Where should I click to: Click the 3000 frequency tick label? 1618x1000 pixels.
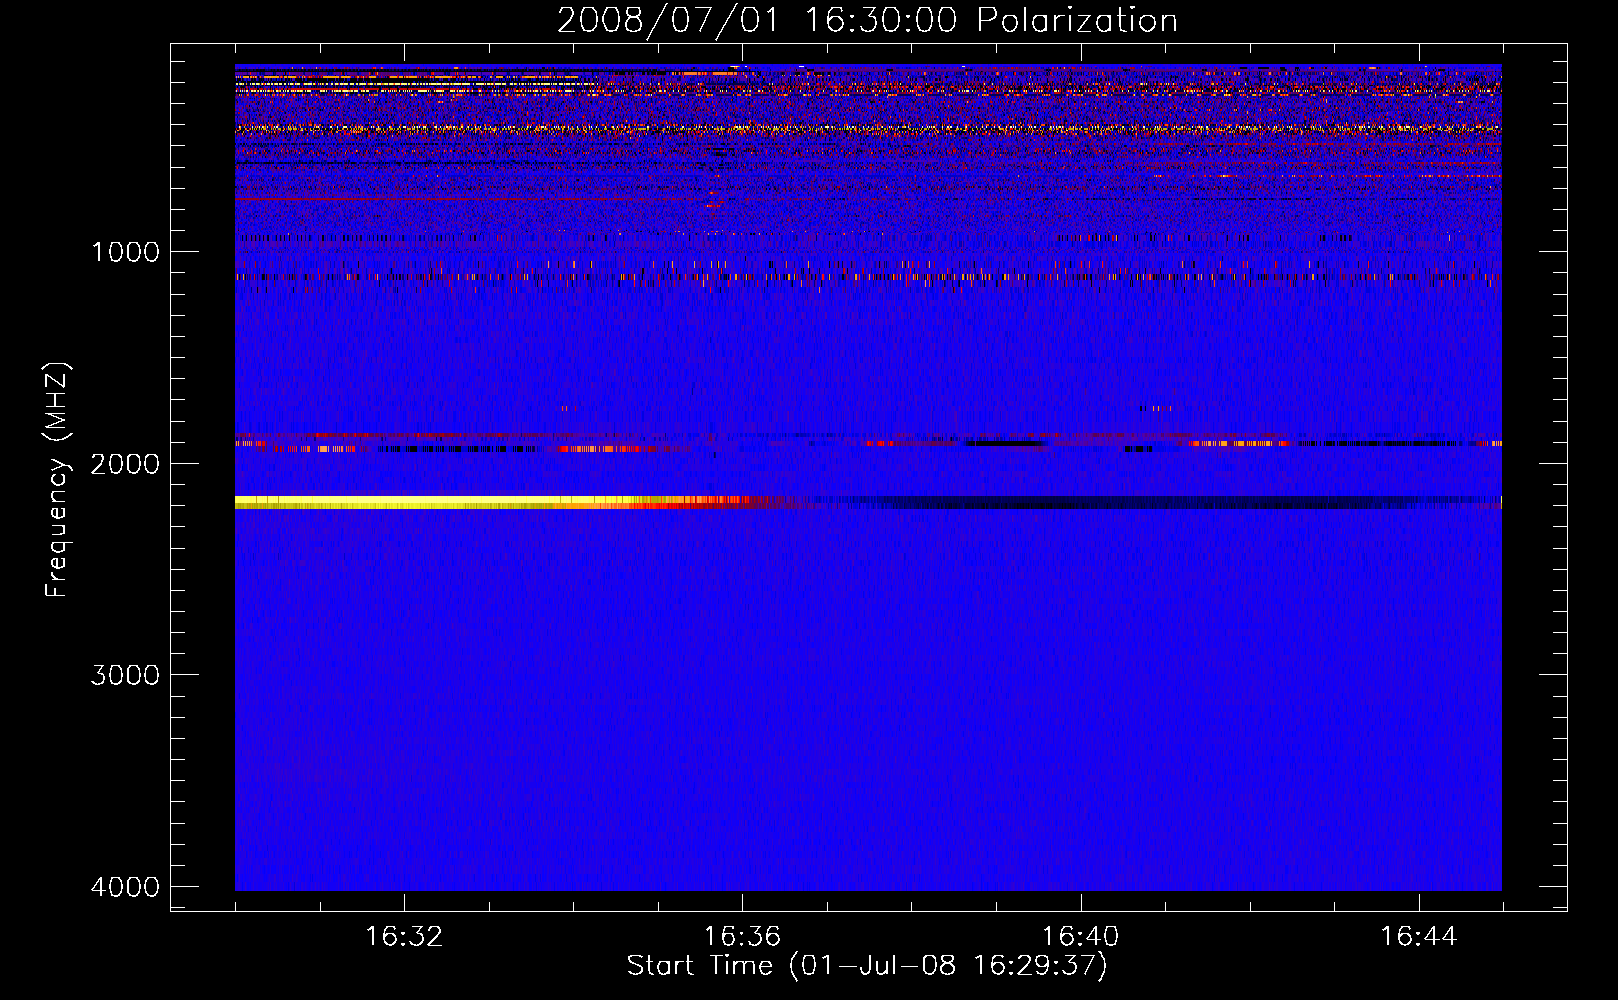(x=125, y=675)
